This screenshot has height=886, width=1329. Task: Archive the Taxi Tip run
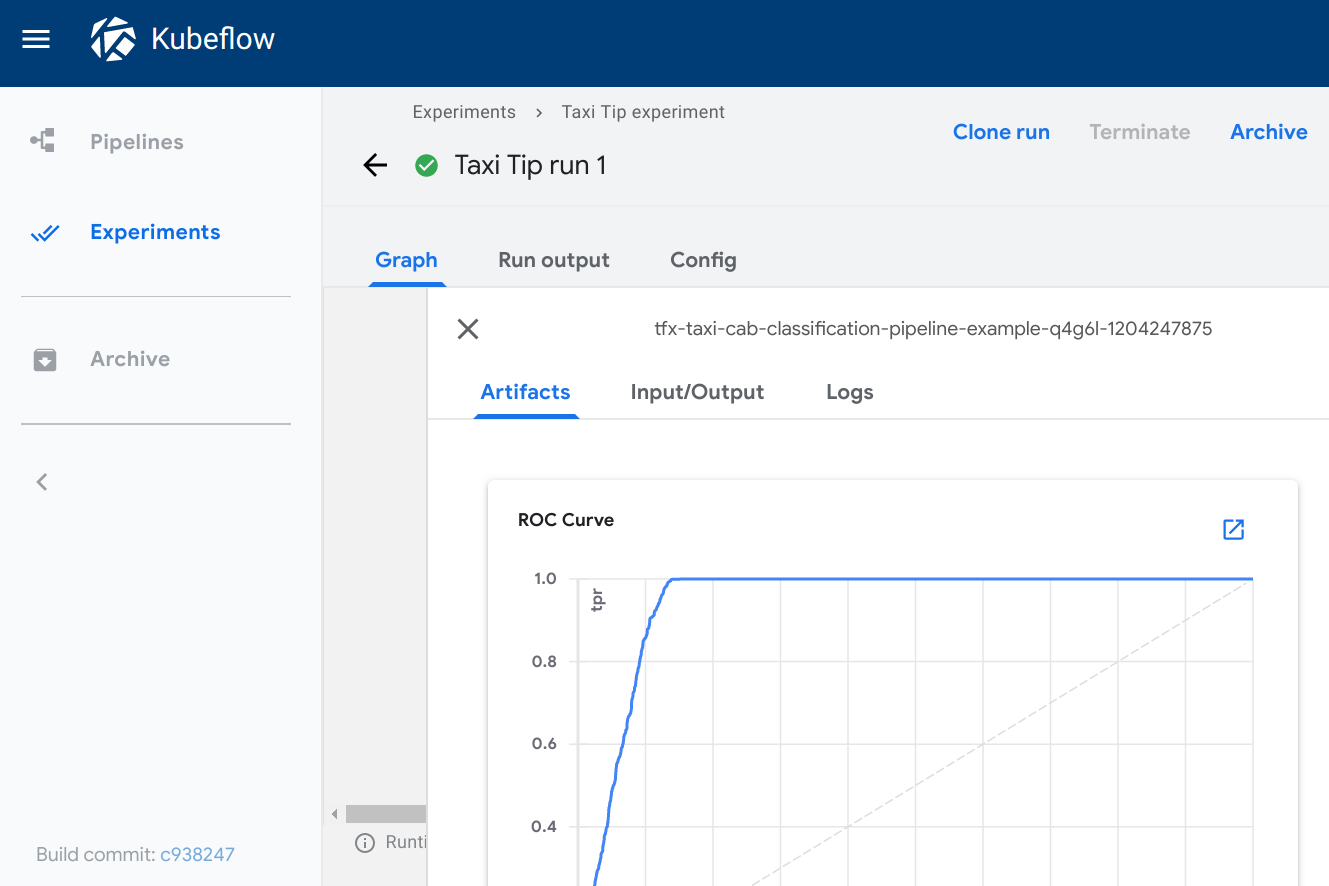[x=1268, y=131]
